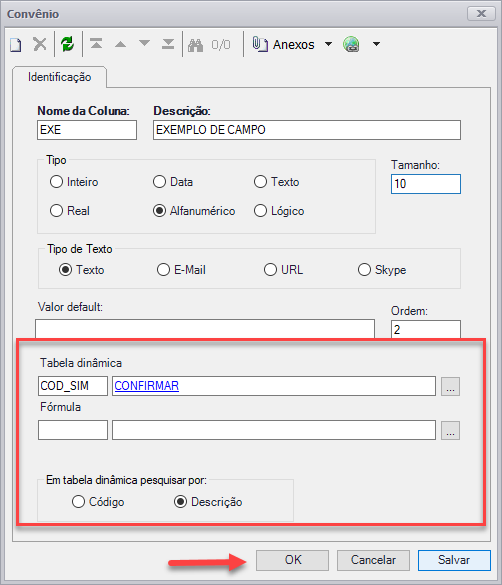
Task: Edit the COD_SIM dynamic table code
Action: [x=73, y=386]
